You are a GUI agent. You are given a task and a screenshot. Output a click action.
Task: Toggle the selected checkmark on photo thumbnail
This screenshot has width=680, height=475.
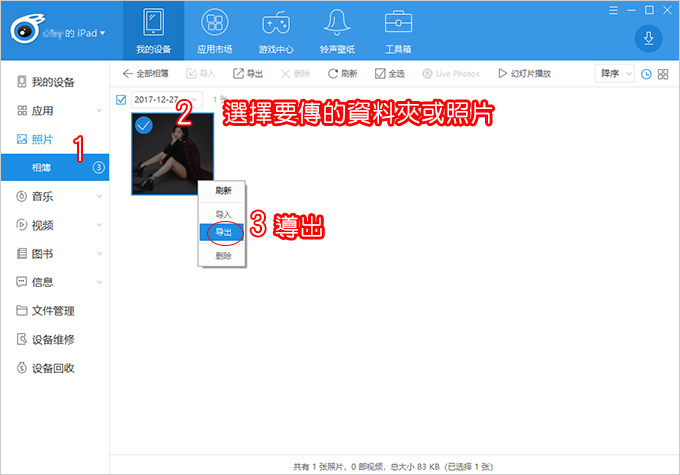click(x=144, y=125)
